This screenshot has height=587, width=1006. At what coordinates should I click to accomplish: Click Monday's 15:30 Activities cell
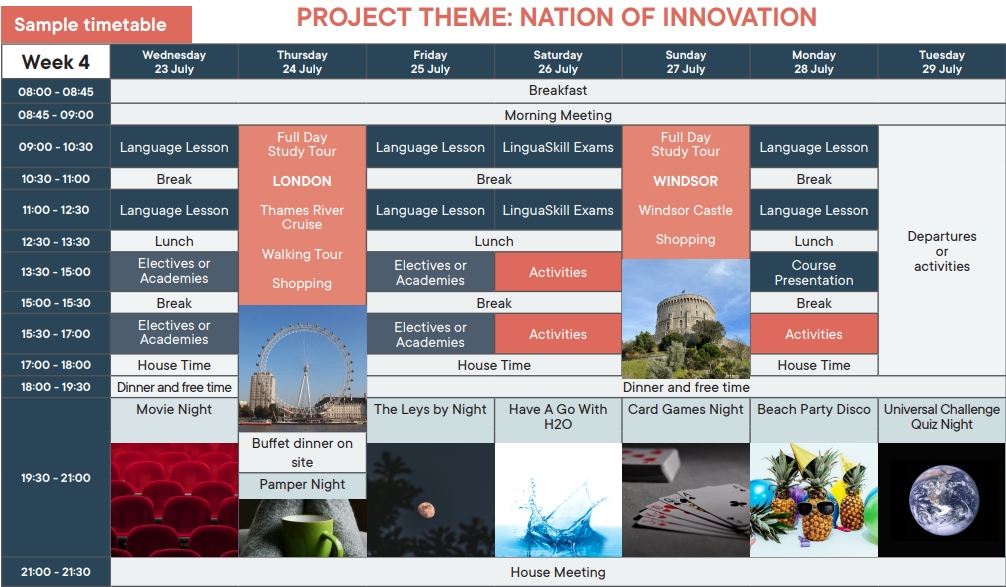(814, 334)
